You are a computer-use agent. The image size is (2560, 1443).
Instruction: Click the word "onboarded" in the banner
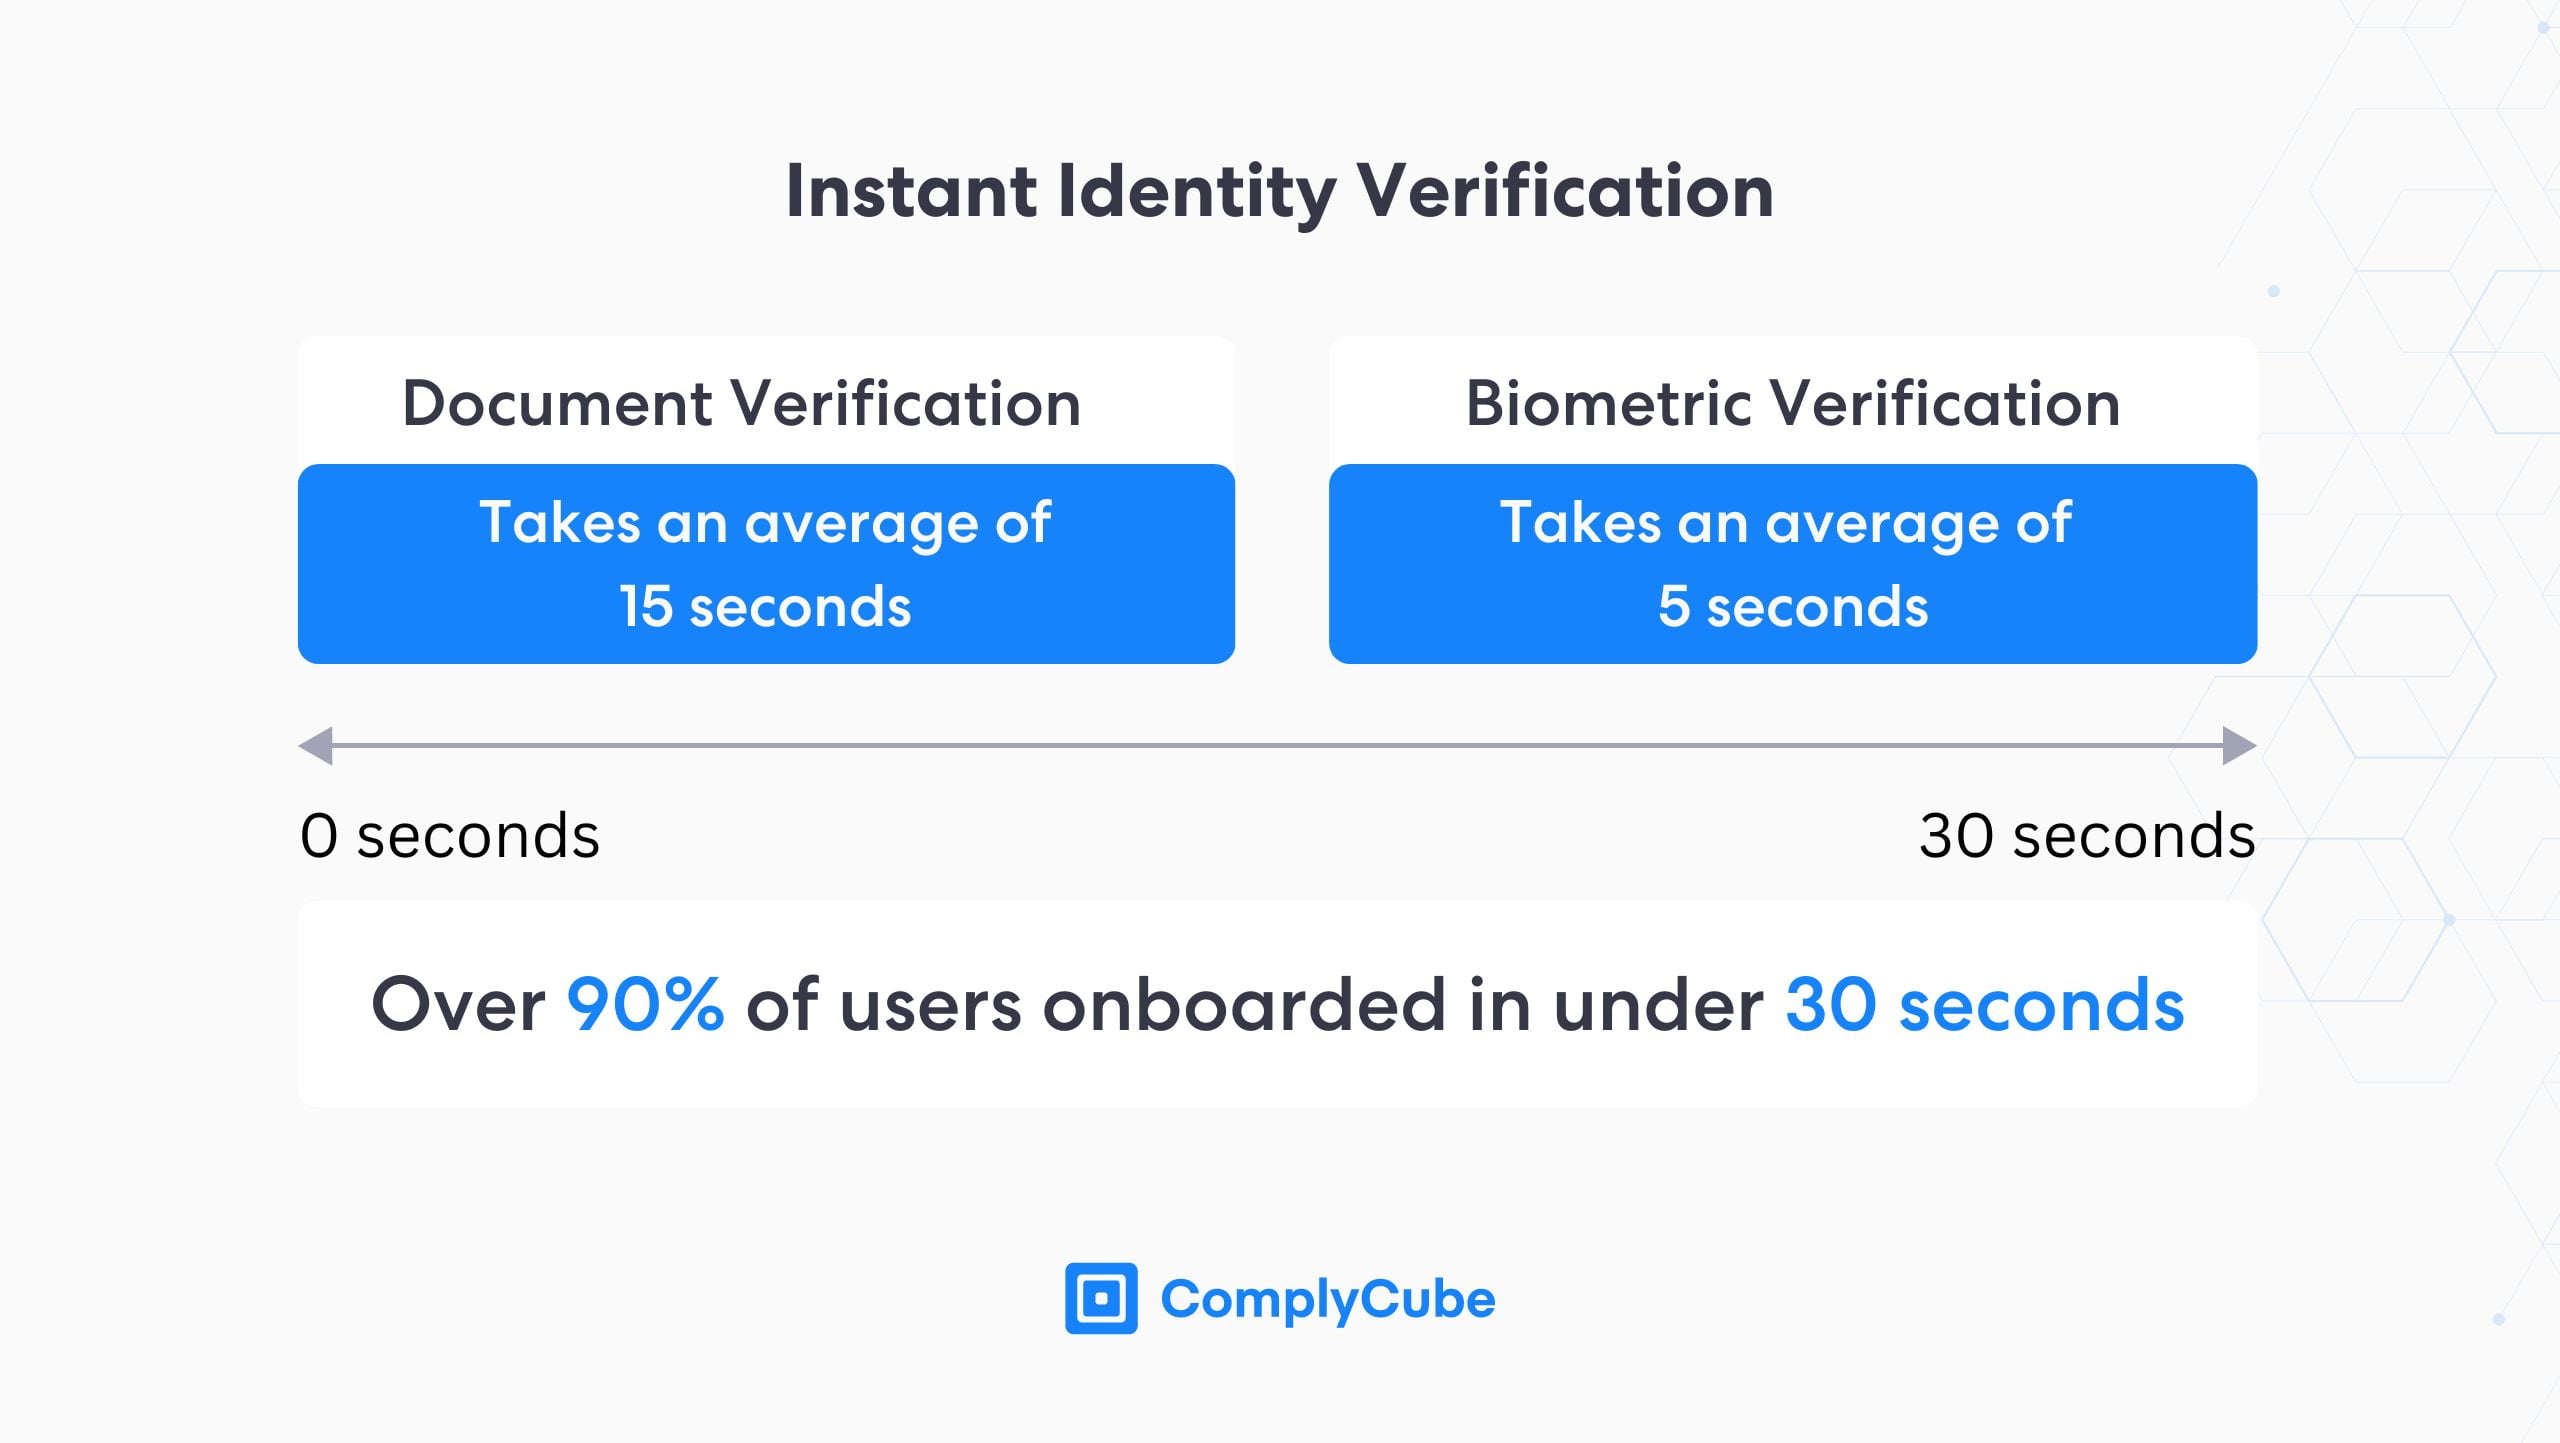point(1244,1005)
